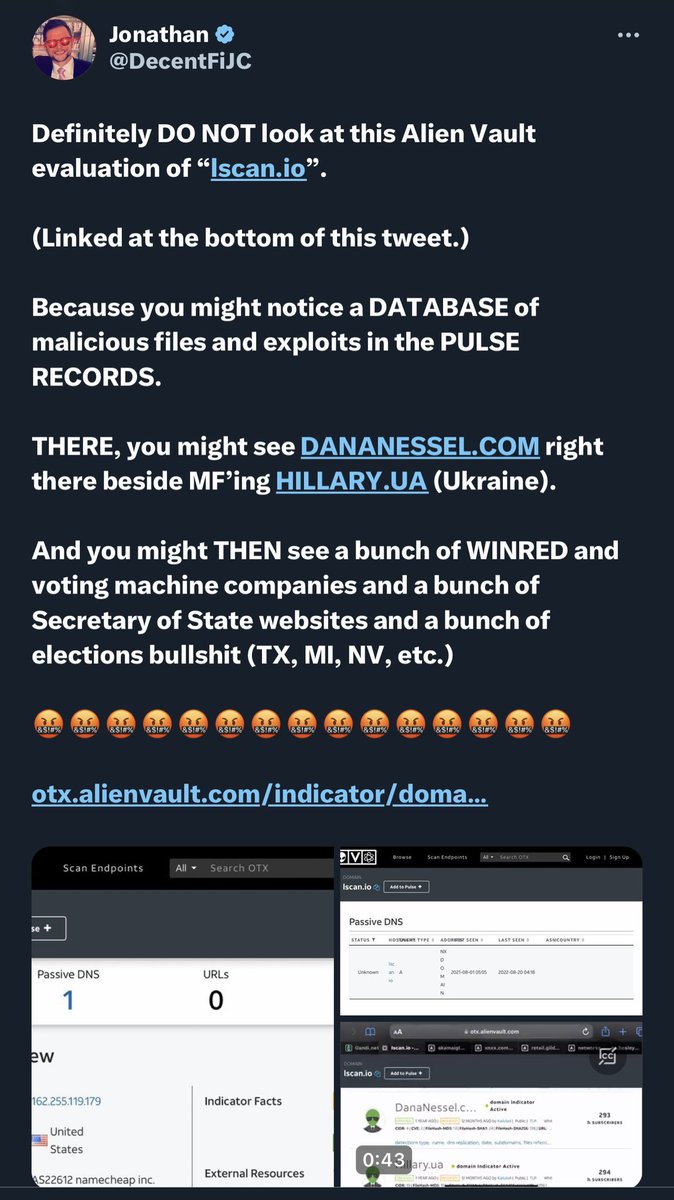This screenshot has width=674, height=1200.
Task: Follow the HILLARY.UA link
Action: point(351,479)
